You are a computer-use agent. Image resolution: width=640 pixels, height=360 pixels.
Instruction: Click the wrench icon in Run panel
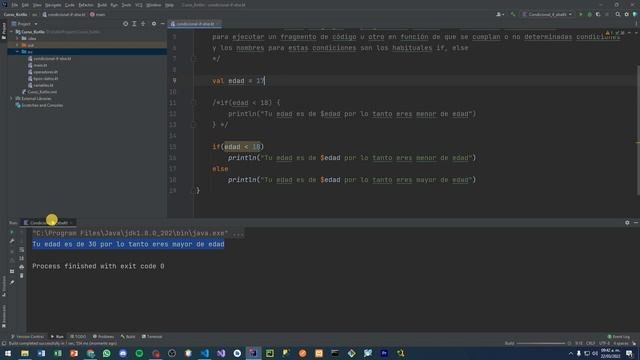click(x=12, y=241)
